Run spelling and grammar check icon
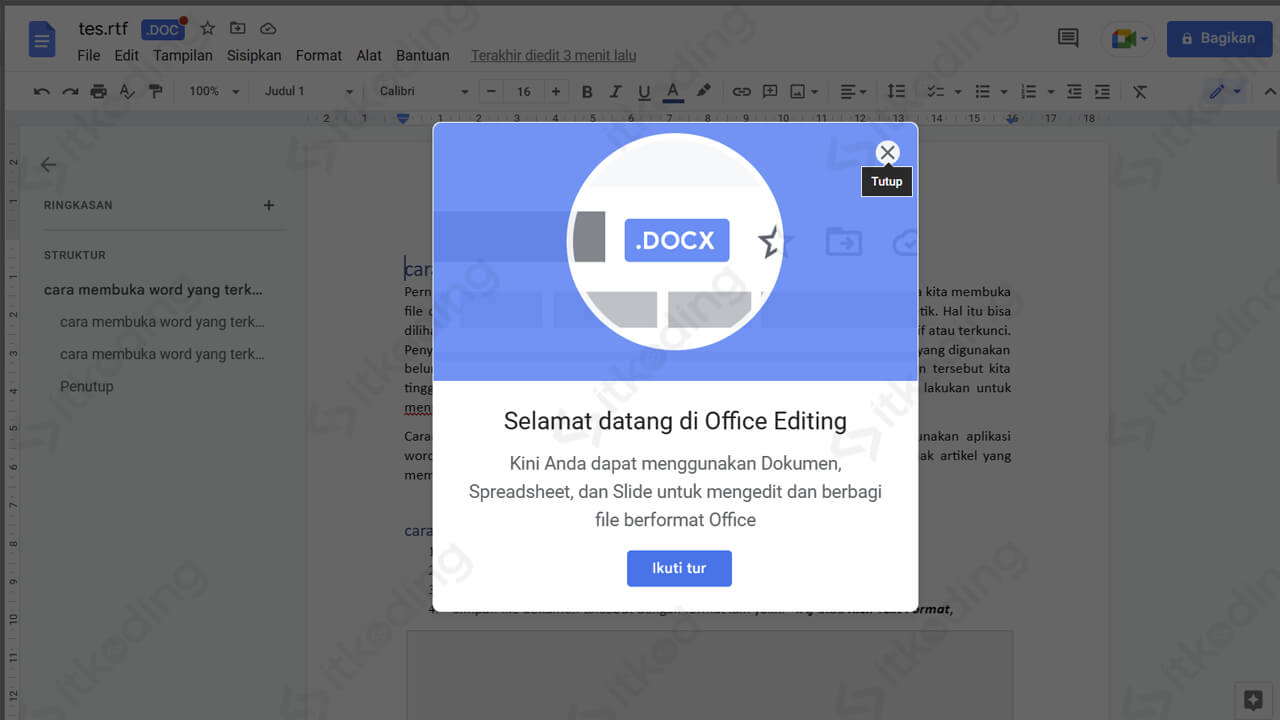The width and height of the screenshot is (1280, 720). point(127,91)
